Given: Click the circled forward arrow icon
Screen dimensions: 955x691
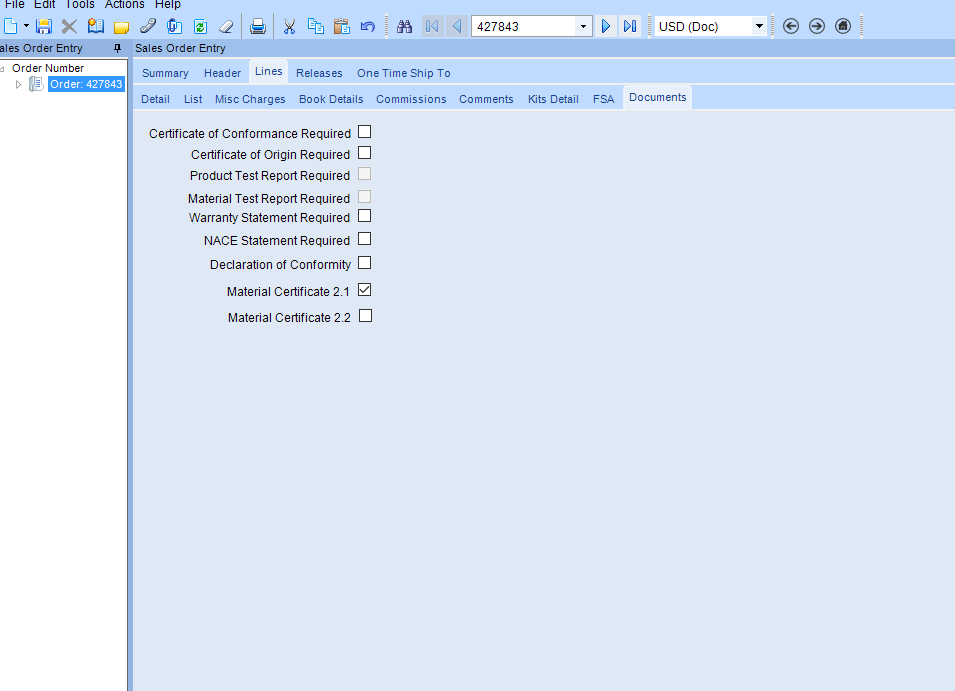Looking at the screenshot, I should pos(817,26).
